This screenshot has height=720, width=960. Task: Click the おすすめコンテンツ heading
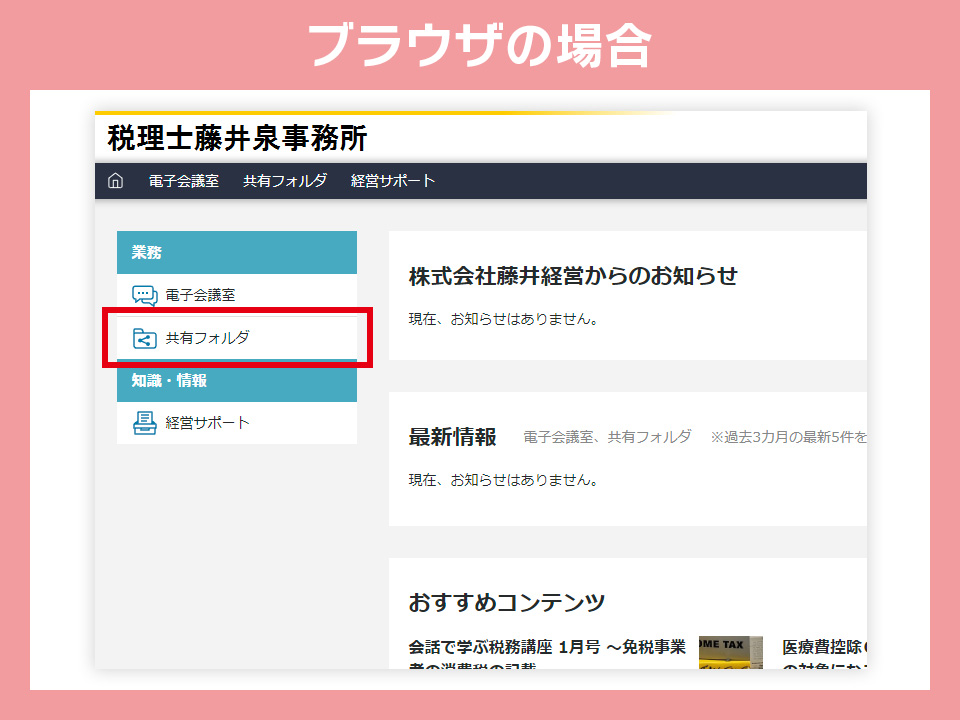(507, 603)
